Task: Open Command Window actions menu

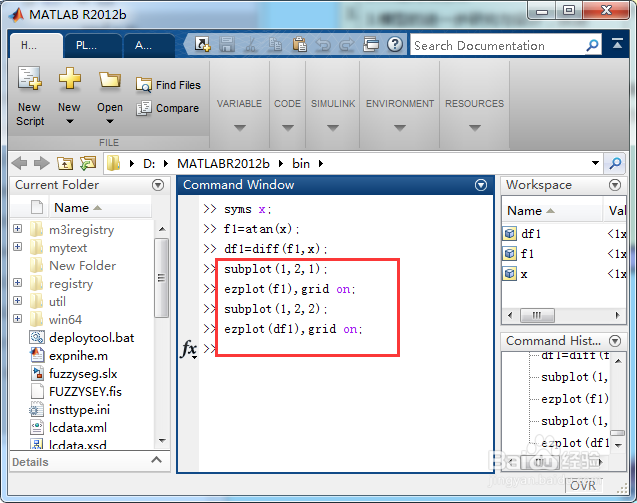Action: click(481, 185)
